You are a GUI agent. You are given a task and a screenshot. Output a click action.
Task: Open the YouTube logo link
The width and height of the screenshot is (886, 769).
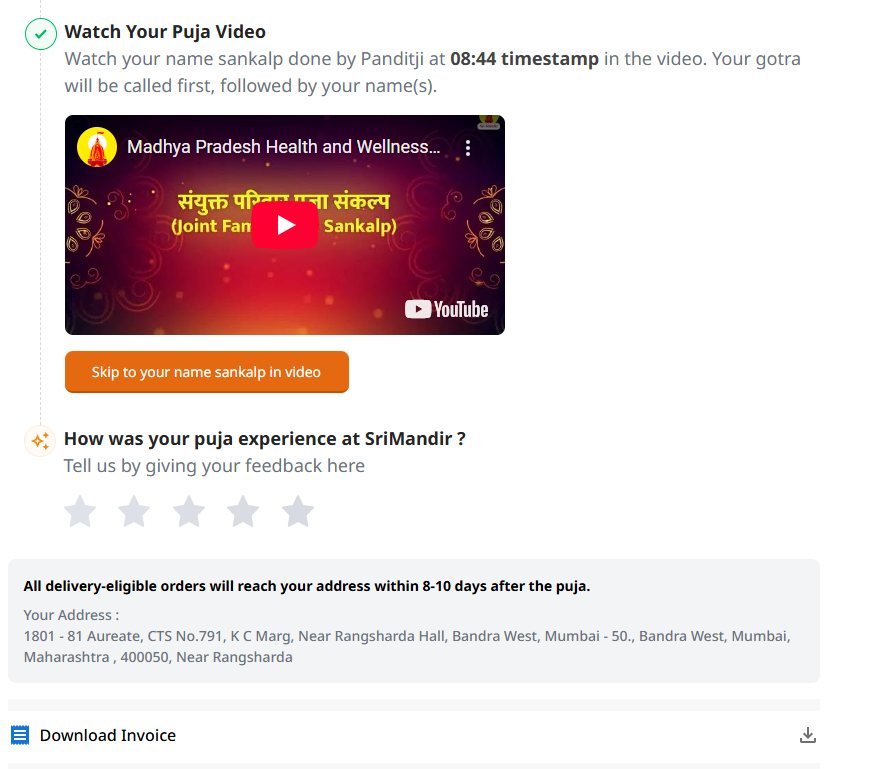446,309
